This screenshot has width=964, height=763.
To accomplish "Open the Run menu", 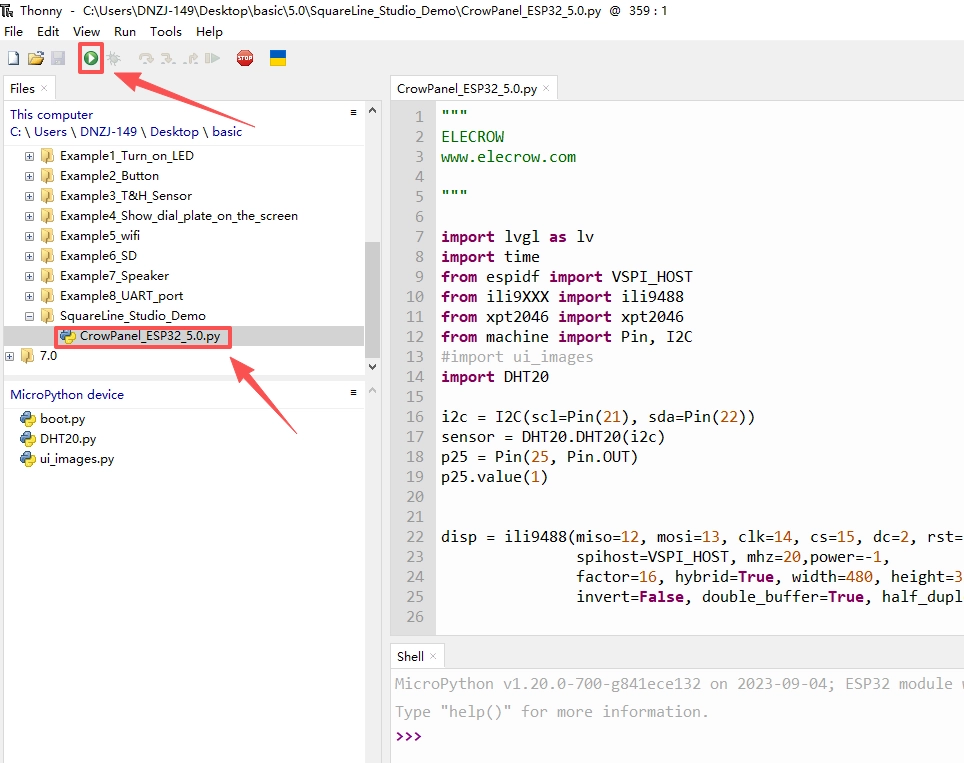I will 125,31.
